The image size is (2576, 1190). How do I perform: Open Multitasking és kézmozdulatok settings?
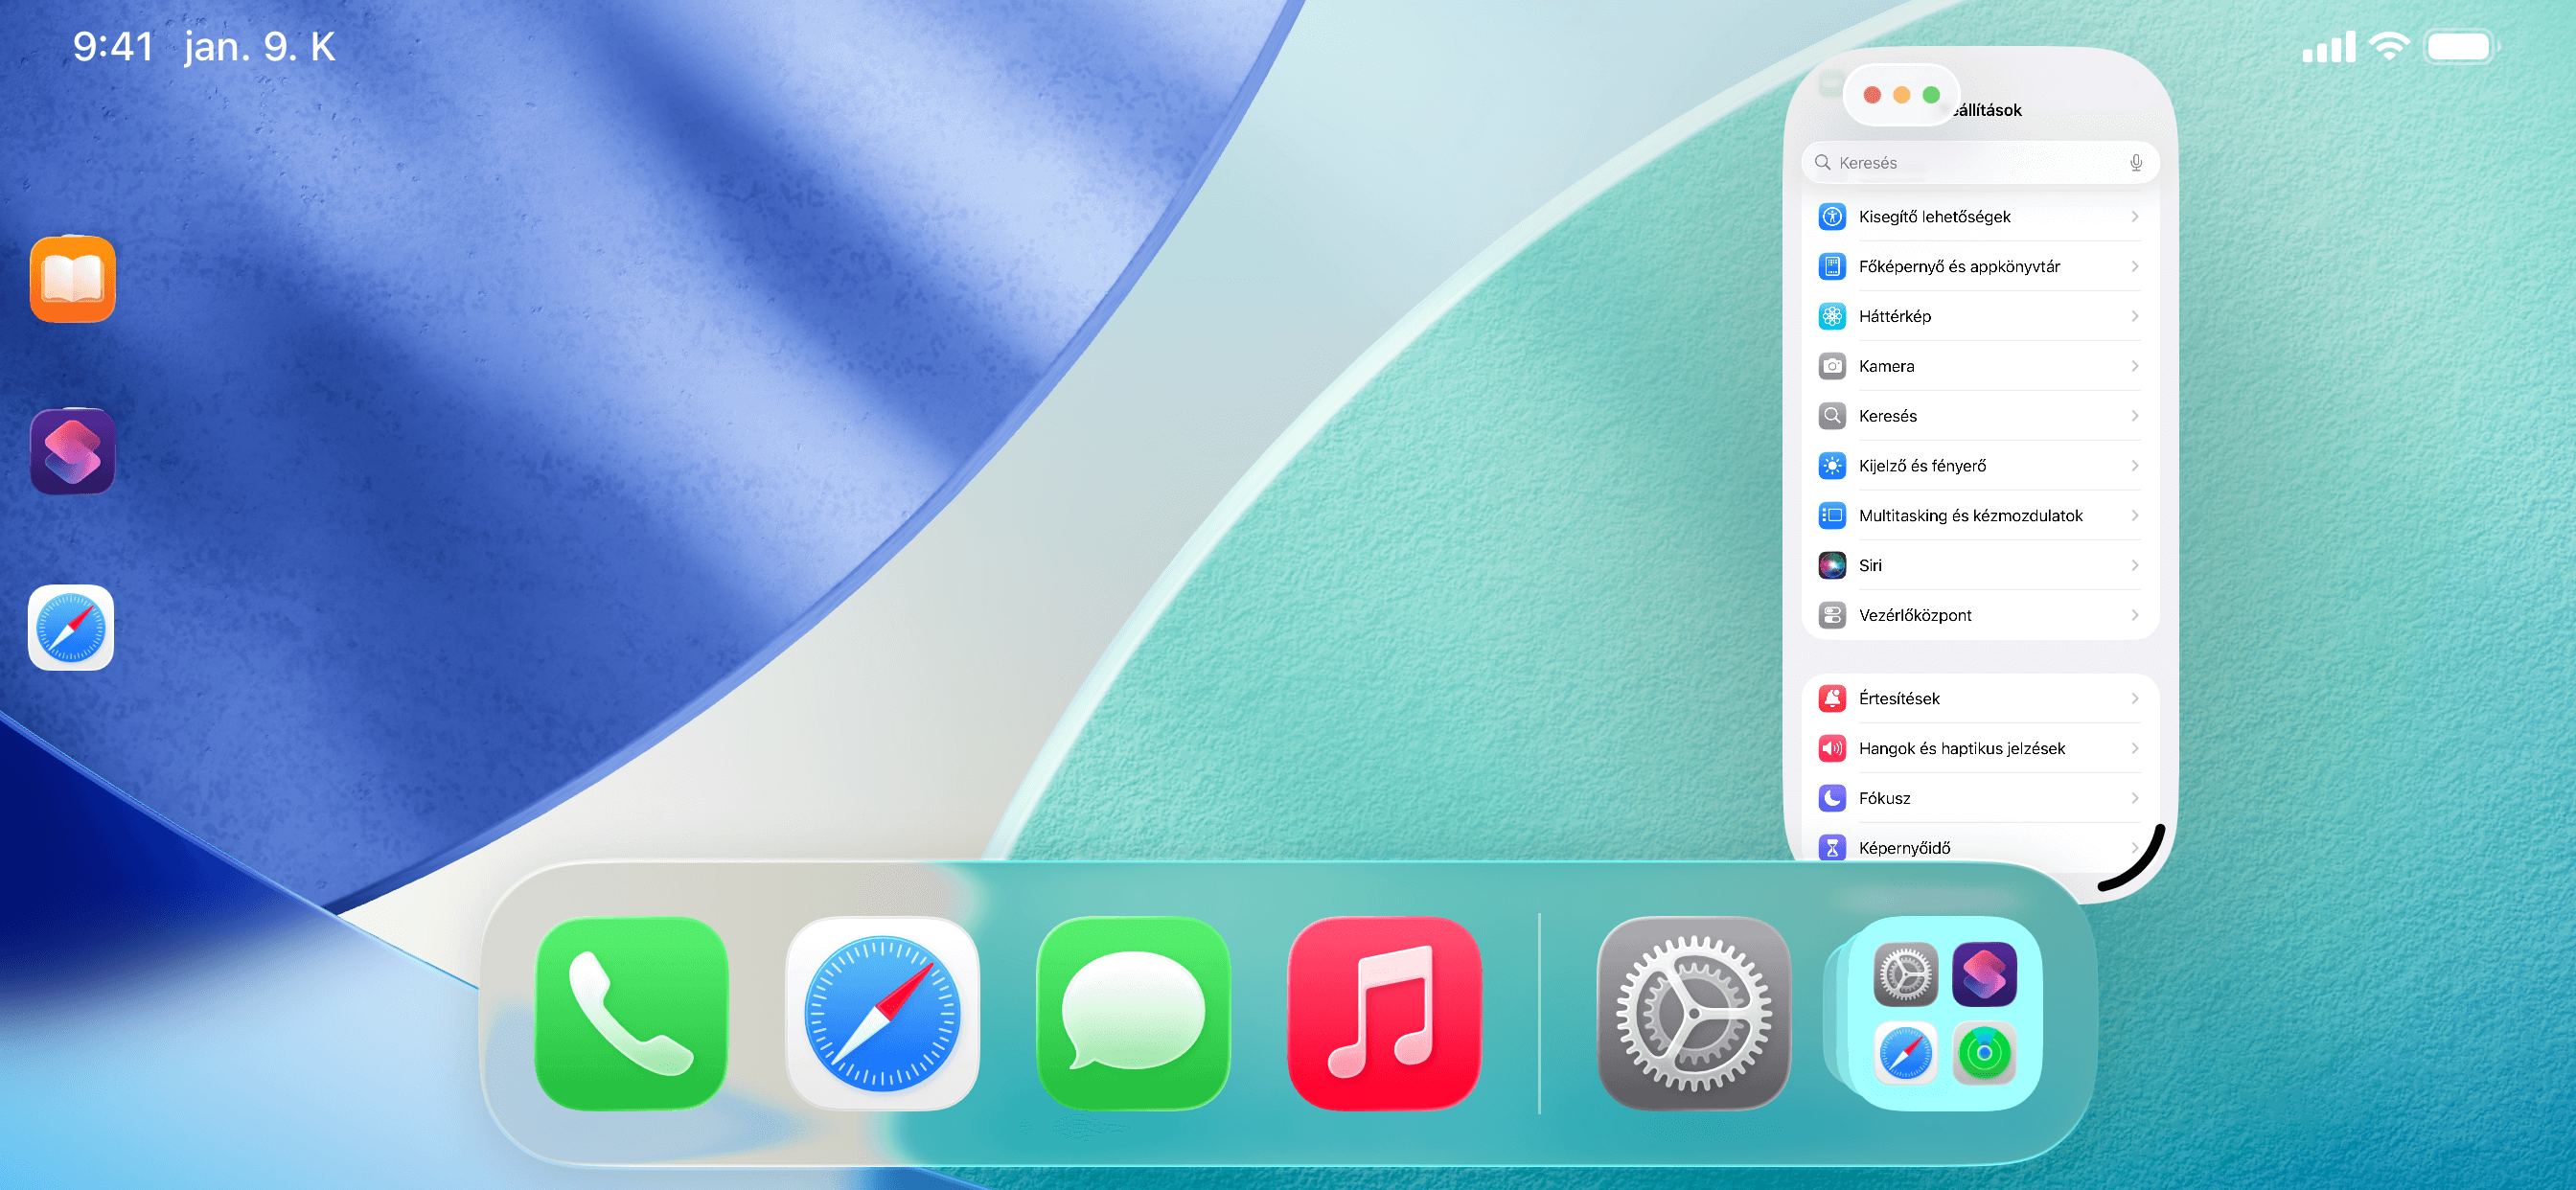1969,516
